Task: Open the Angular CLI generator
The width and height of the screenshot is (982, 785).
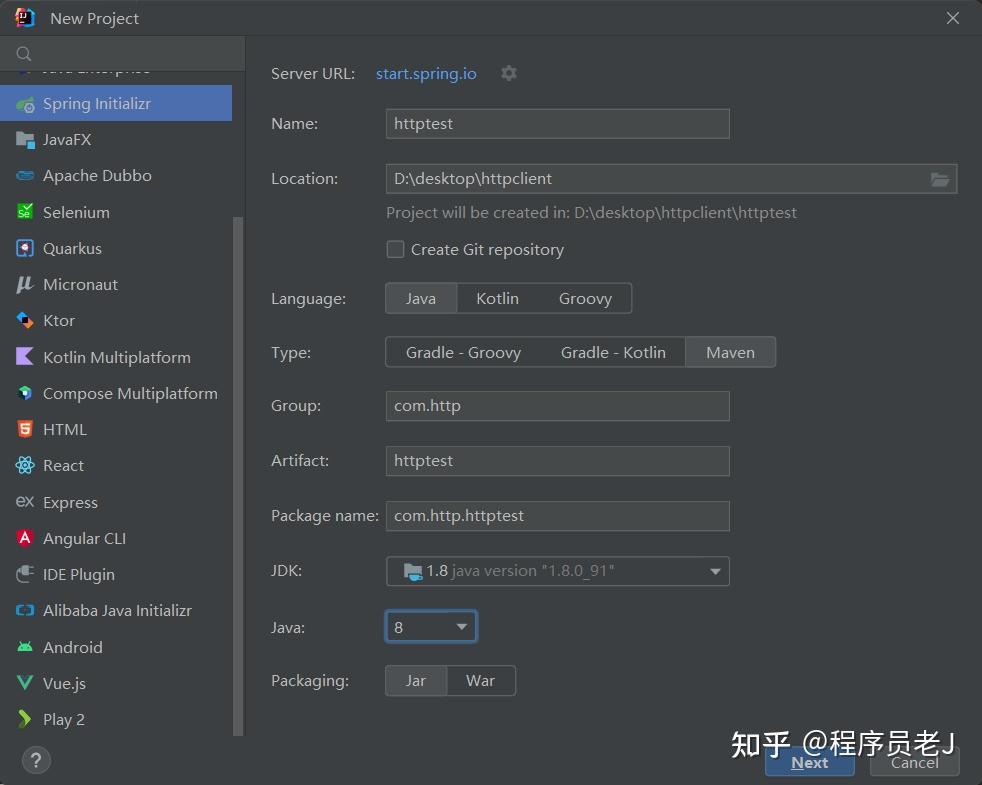Action: (83, 538)
